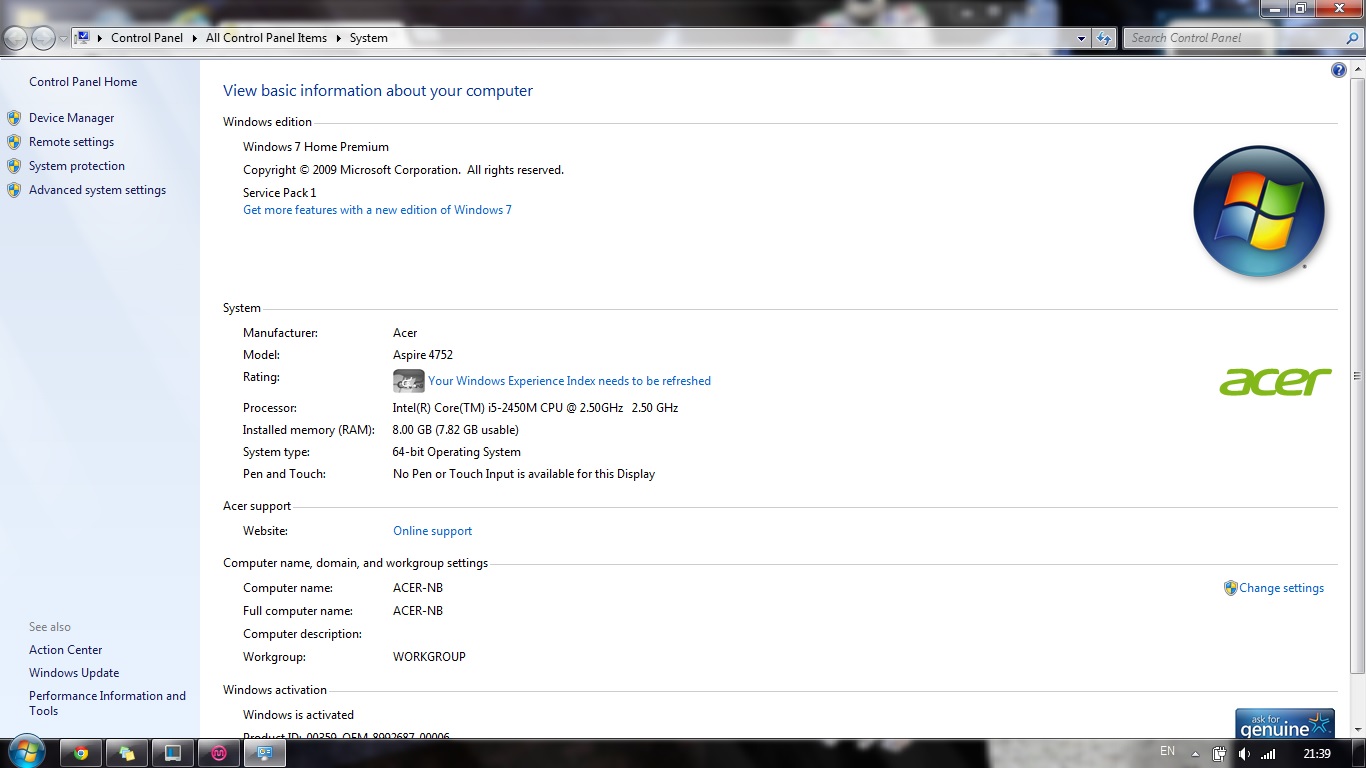
Task: Show hidden tray icons arrow
Action: pos(1195,754)
